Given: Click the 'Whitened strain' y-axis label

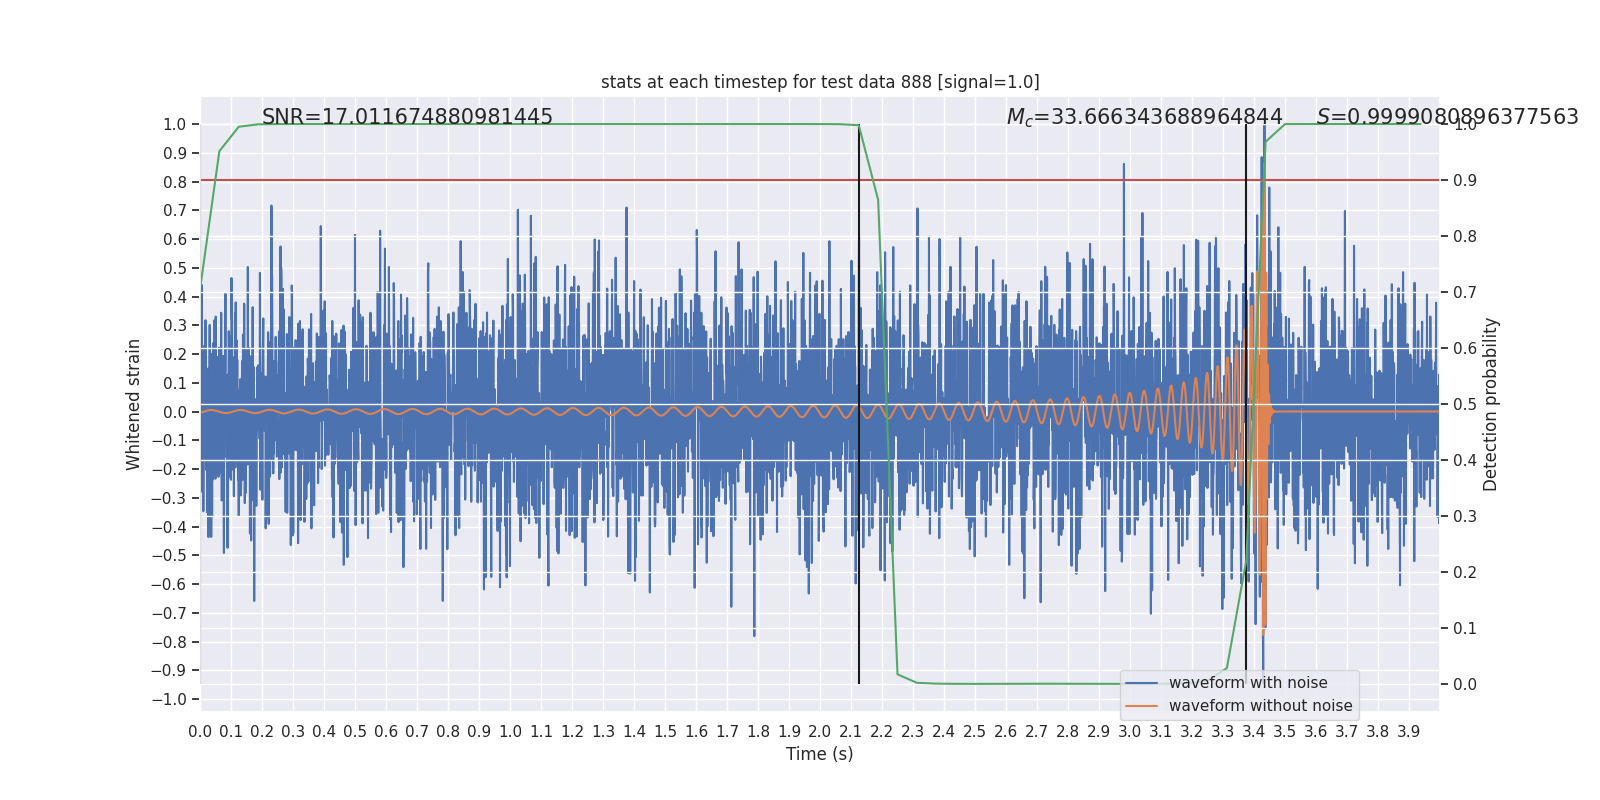Looking at the screenshot, I should click(134, 404).
